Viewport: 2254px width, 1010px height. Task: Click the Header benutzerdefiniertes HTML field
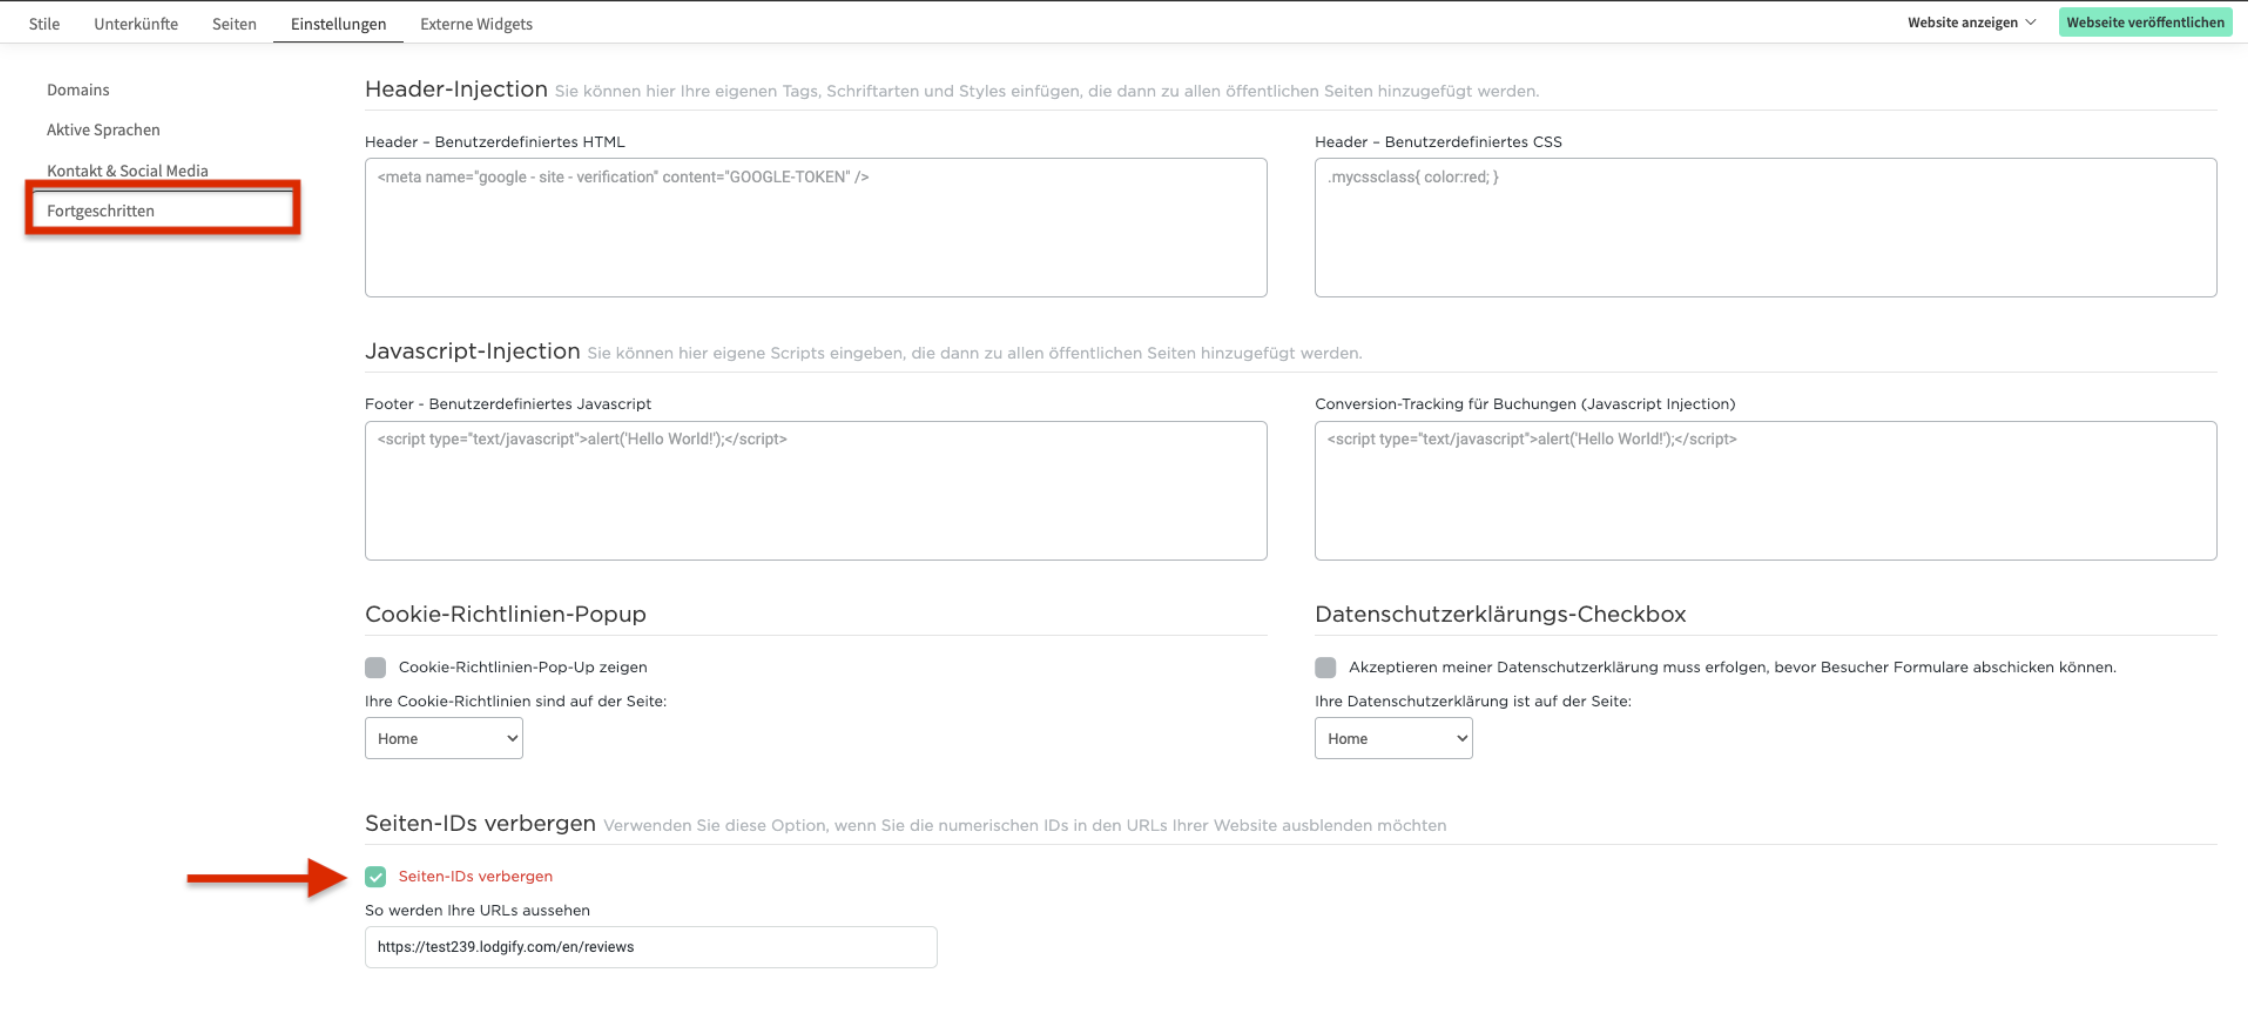pos(815,227)
